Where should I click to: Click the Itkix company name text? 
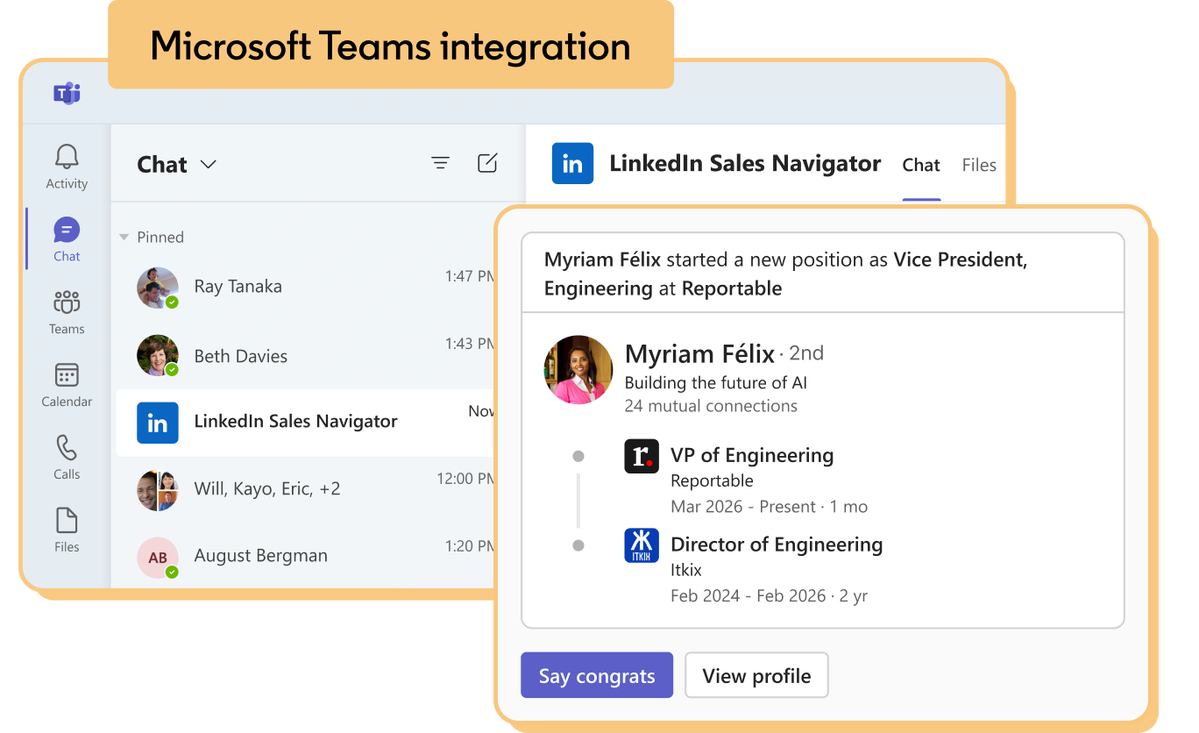pyautogui.click(x=686, y=570)
